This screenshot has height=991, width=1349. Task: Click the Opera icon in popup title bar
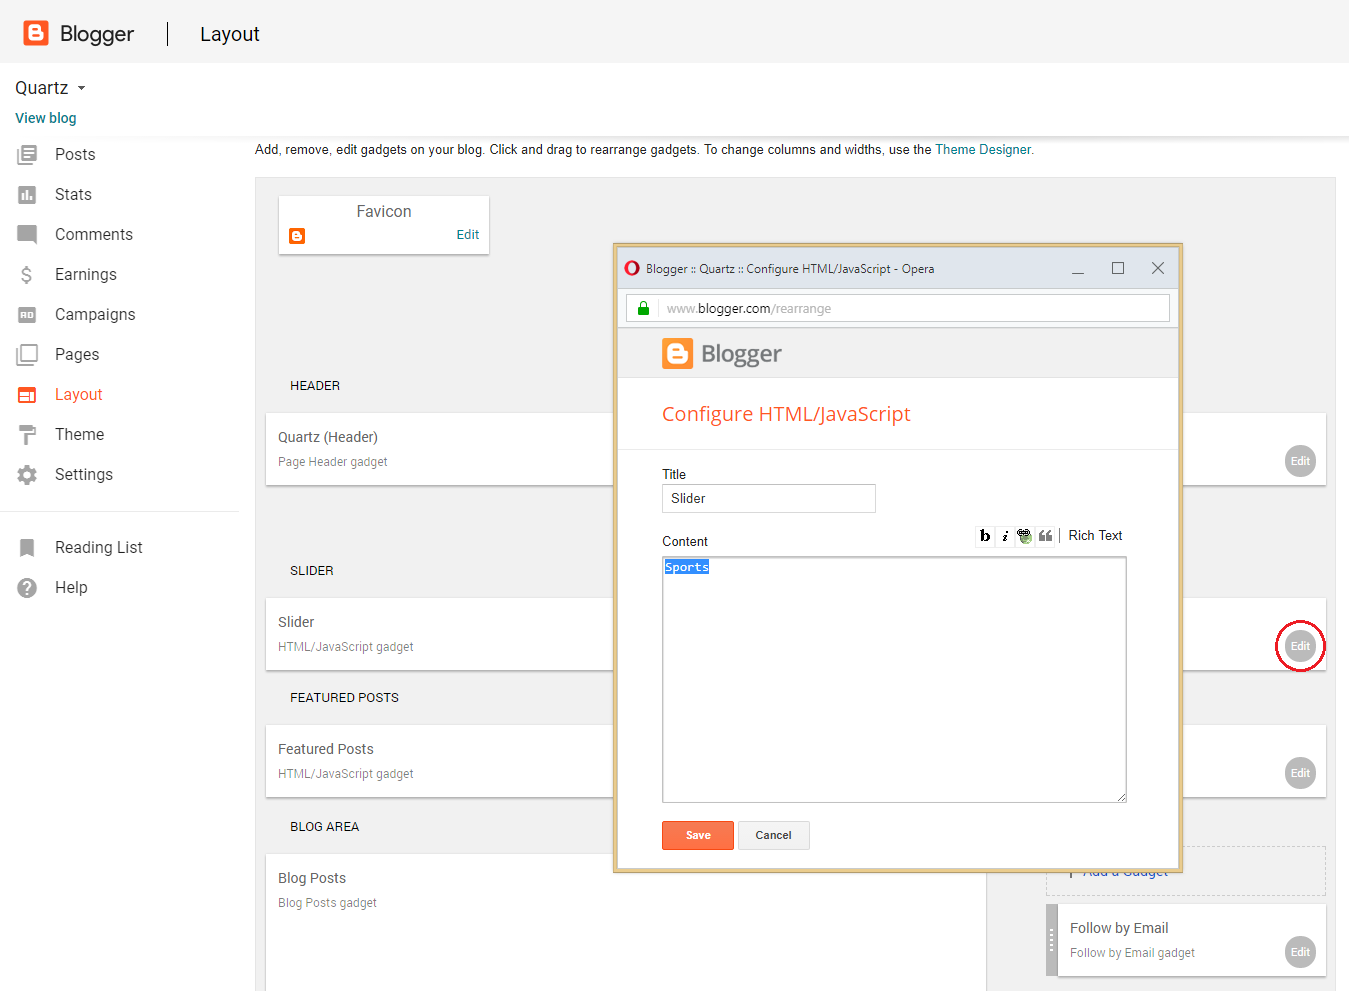[x=632, y=268]
